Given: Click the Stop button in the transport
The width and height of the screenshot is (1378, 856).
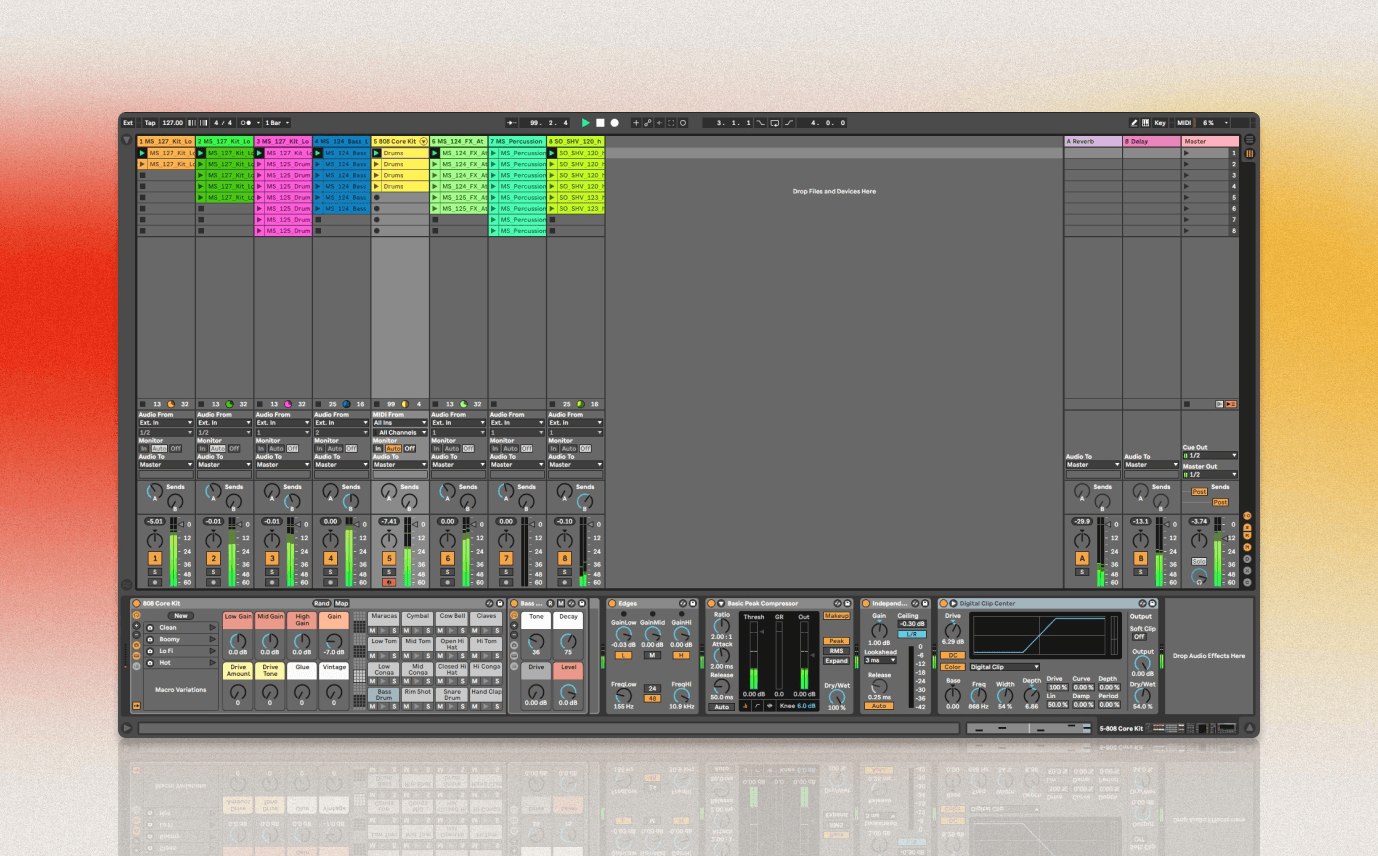Looking at the screenshot, I should [x=600, y=122].
